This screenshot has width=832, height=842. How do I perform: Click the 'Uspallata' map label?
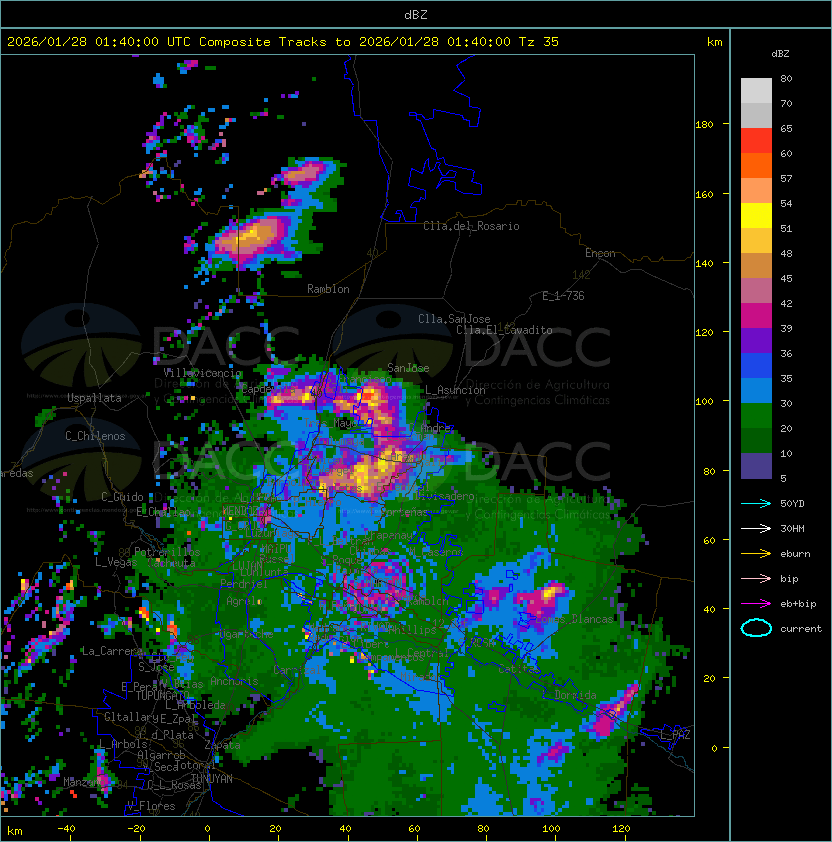[94, 398]
